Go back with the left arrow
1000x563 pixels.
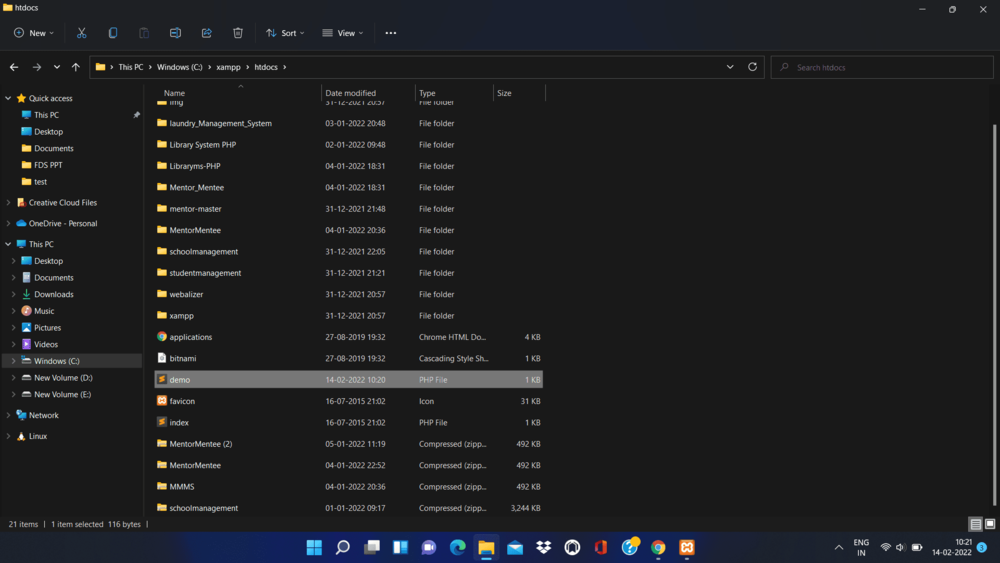click(14, 67)
